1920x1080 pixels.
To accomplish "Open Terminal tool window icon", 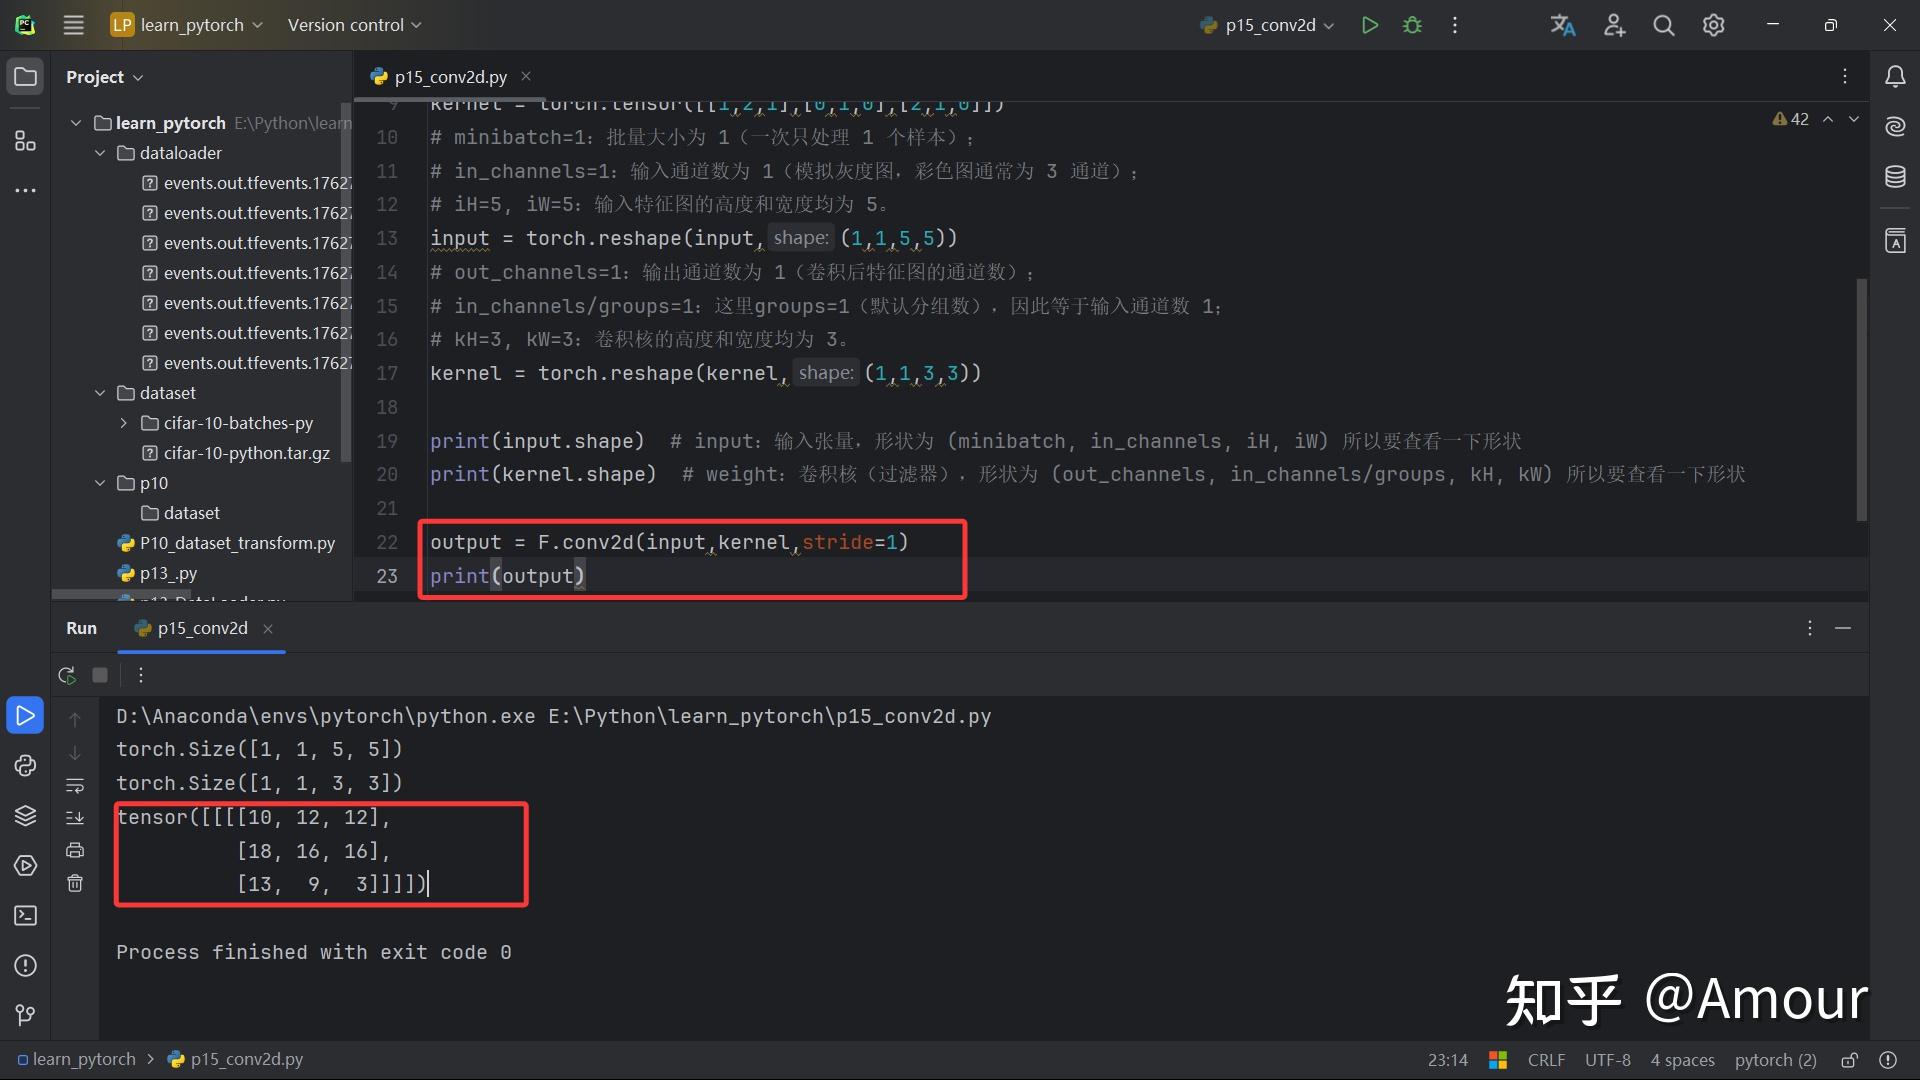I will [x=25, y=916].
